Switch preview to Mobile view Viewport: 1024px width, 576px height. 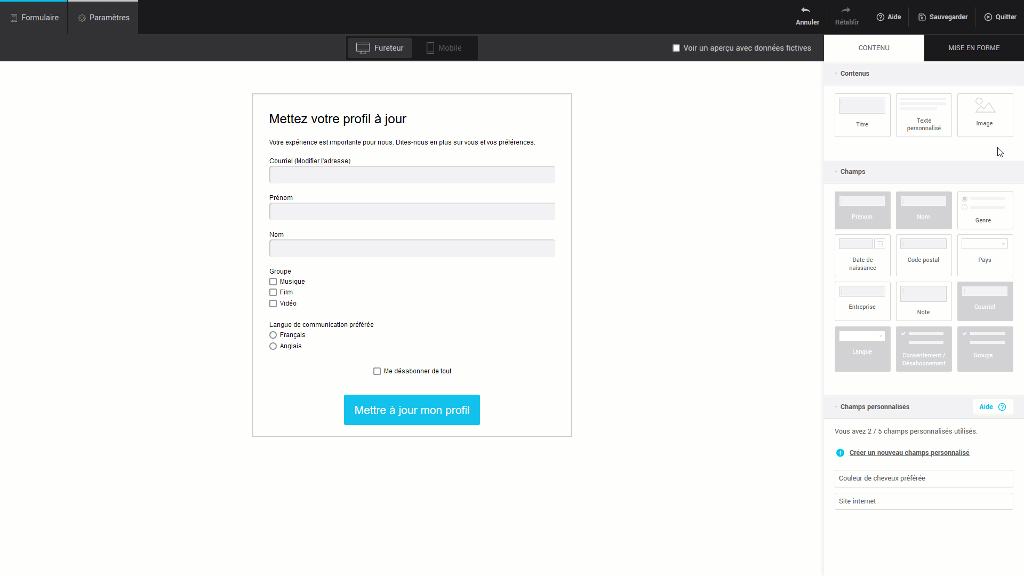(x=443, y=48)
